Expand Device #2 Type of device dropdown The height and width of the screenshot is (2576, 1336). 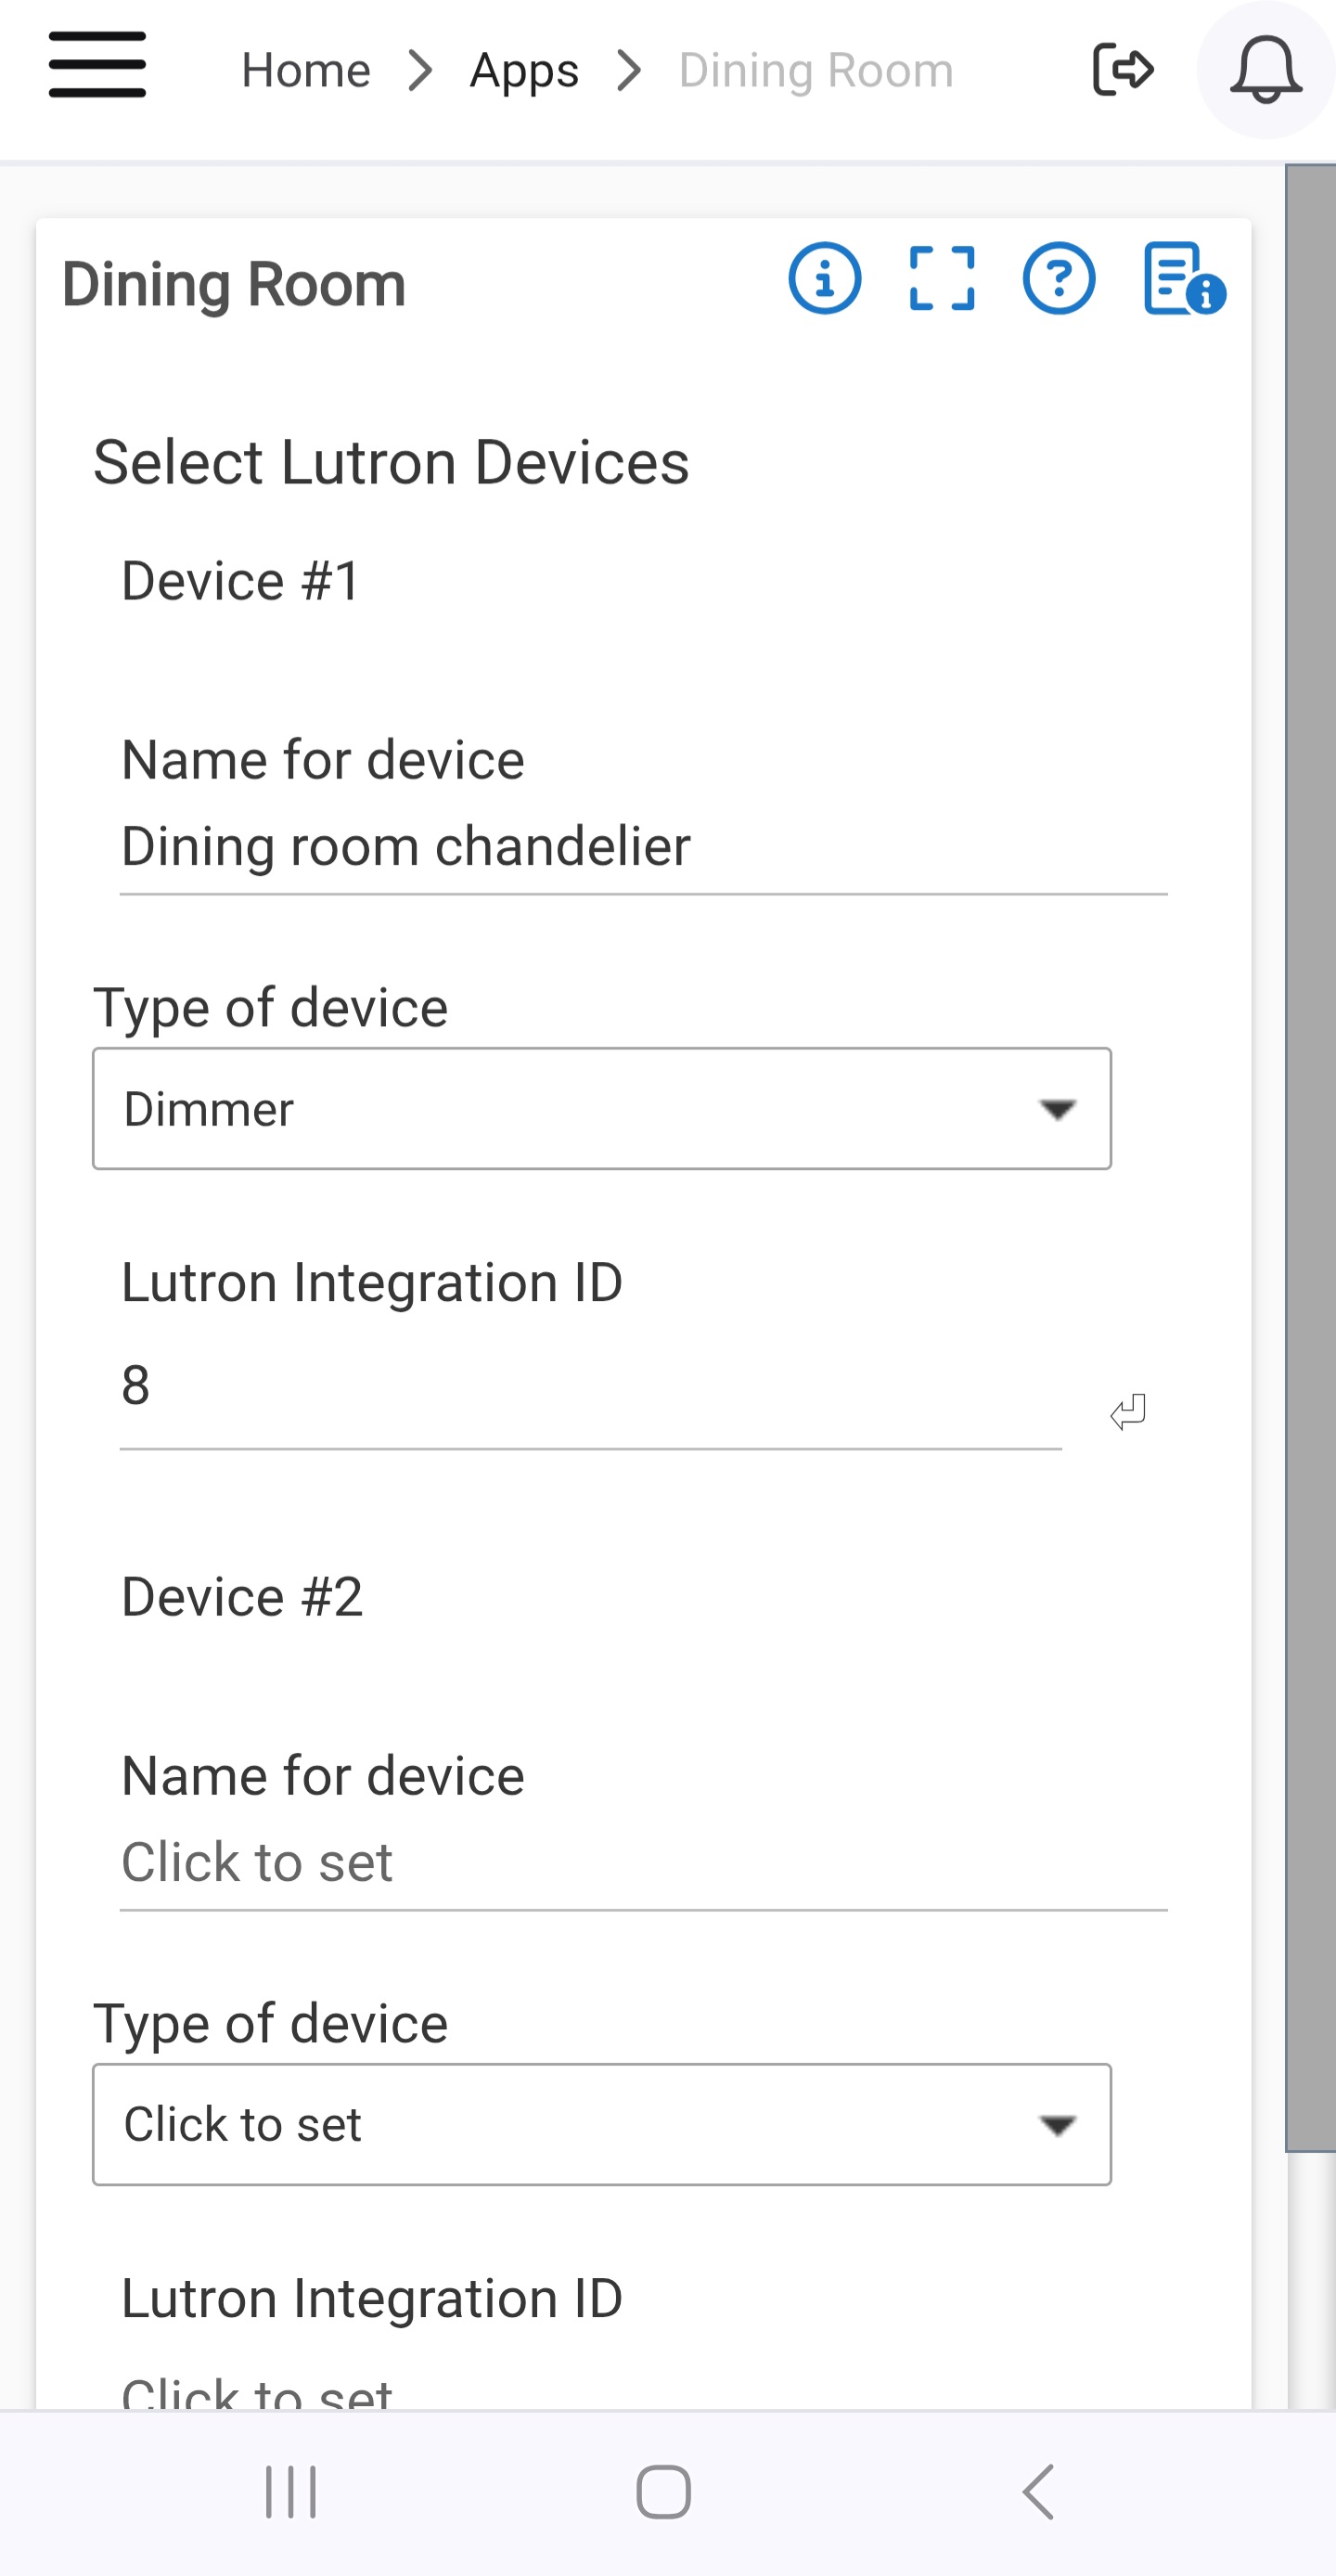(x=602, y=2124)
